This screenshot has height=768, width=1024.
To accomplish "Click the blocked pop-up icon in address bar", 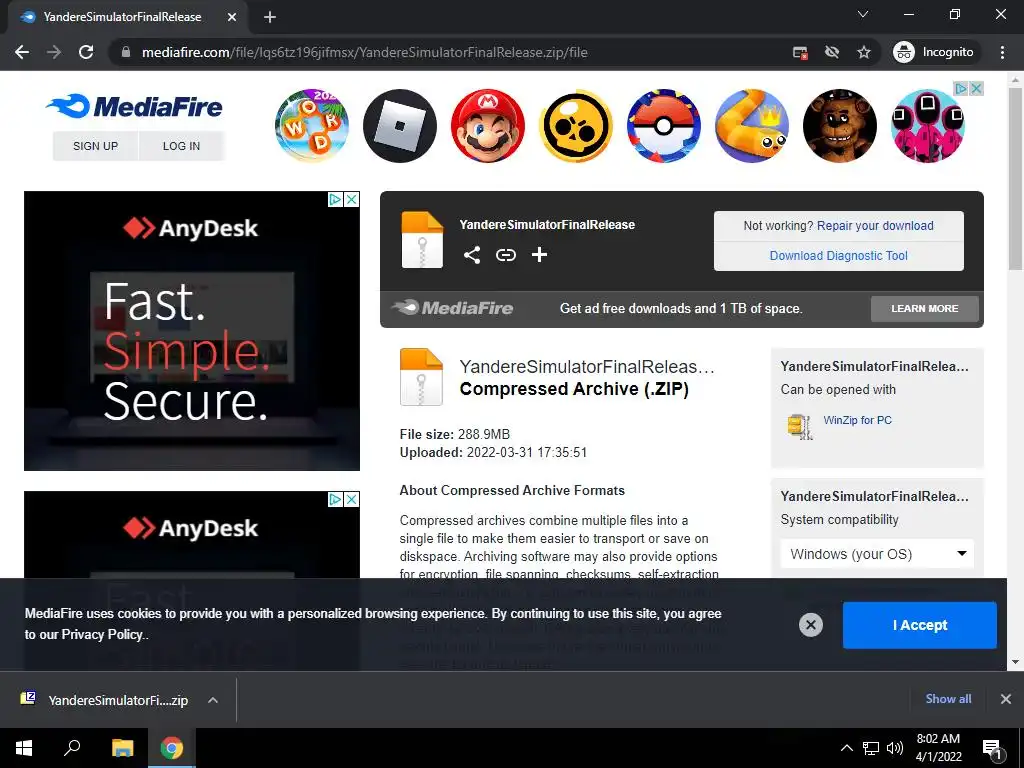I will click(800, 52).
